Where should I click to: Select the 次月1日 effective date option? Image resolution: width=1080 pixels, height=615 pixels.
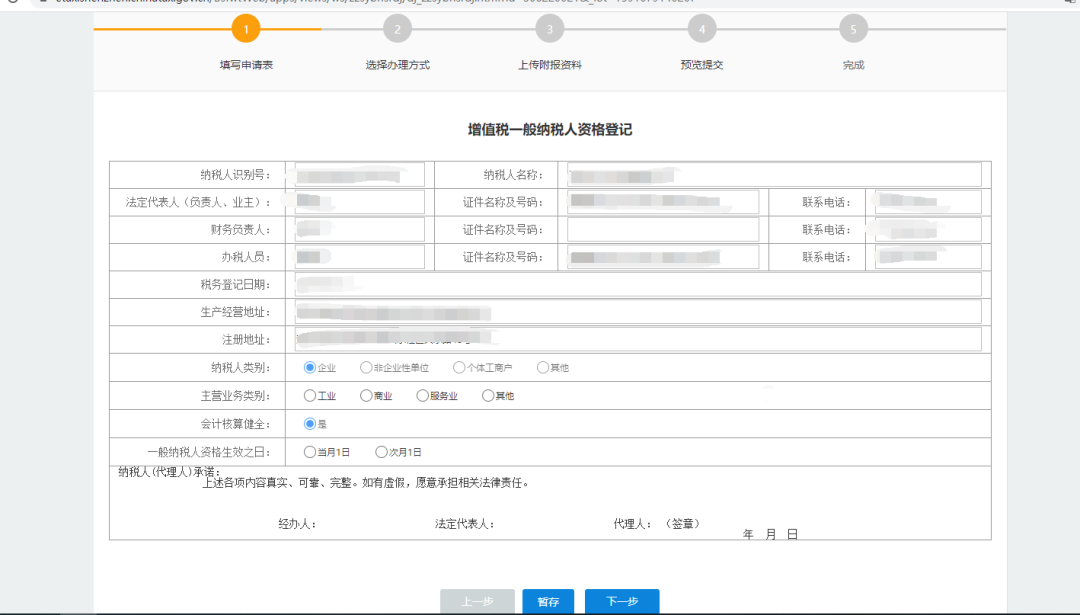click(382, 451)
